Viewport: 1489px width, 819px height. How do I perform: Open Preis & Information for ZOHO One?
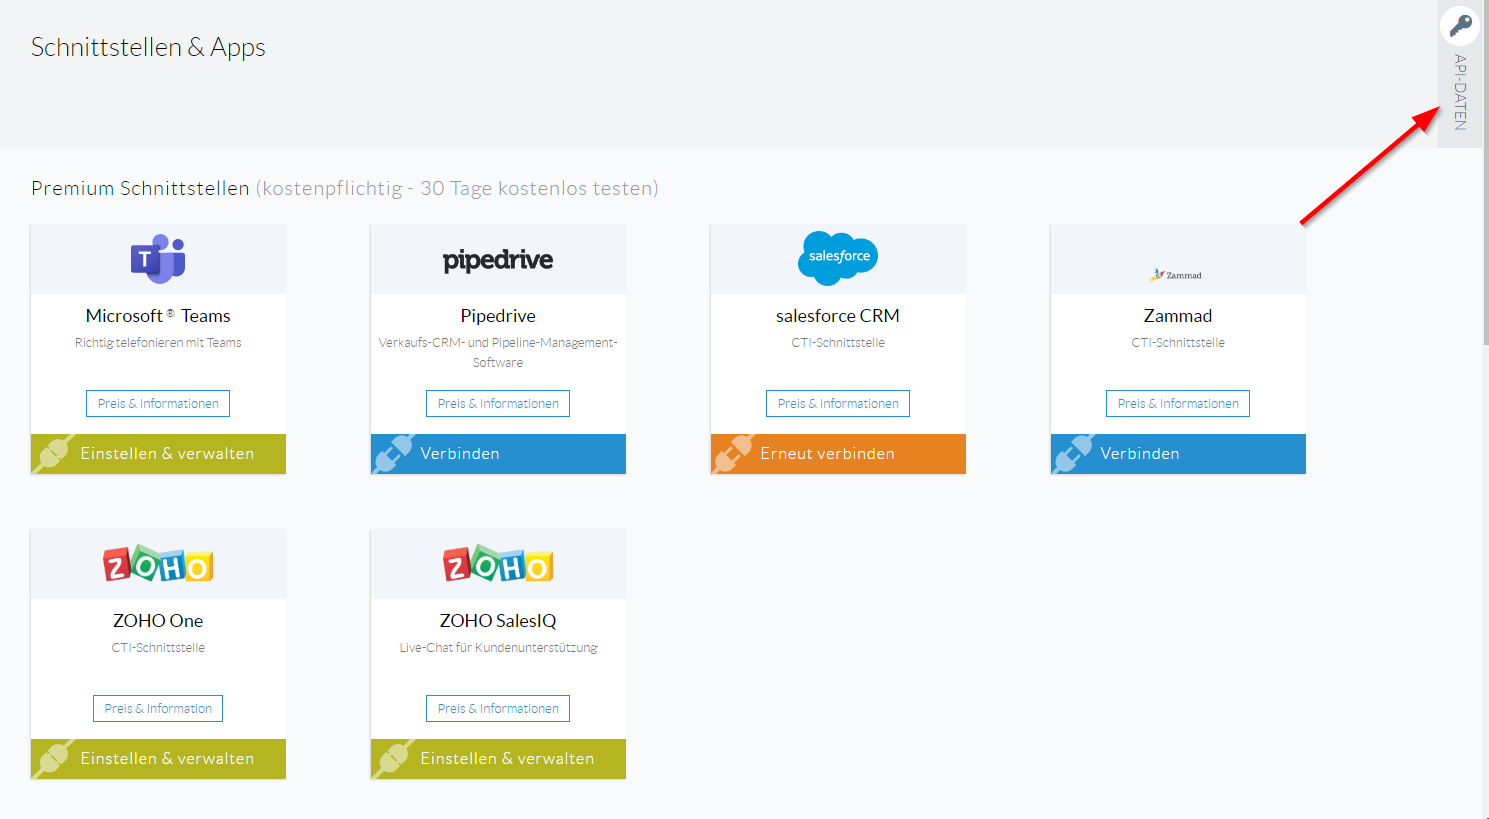pyautogui.click(x=158, y=709)
